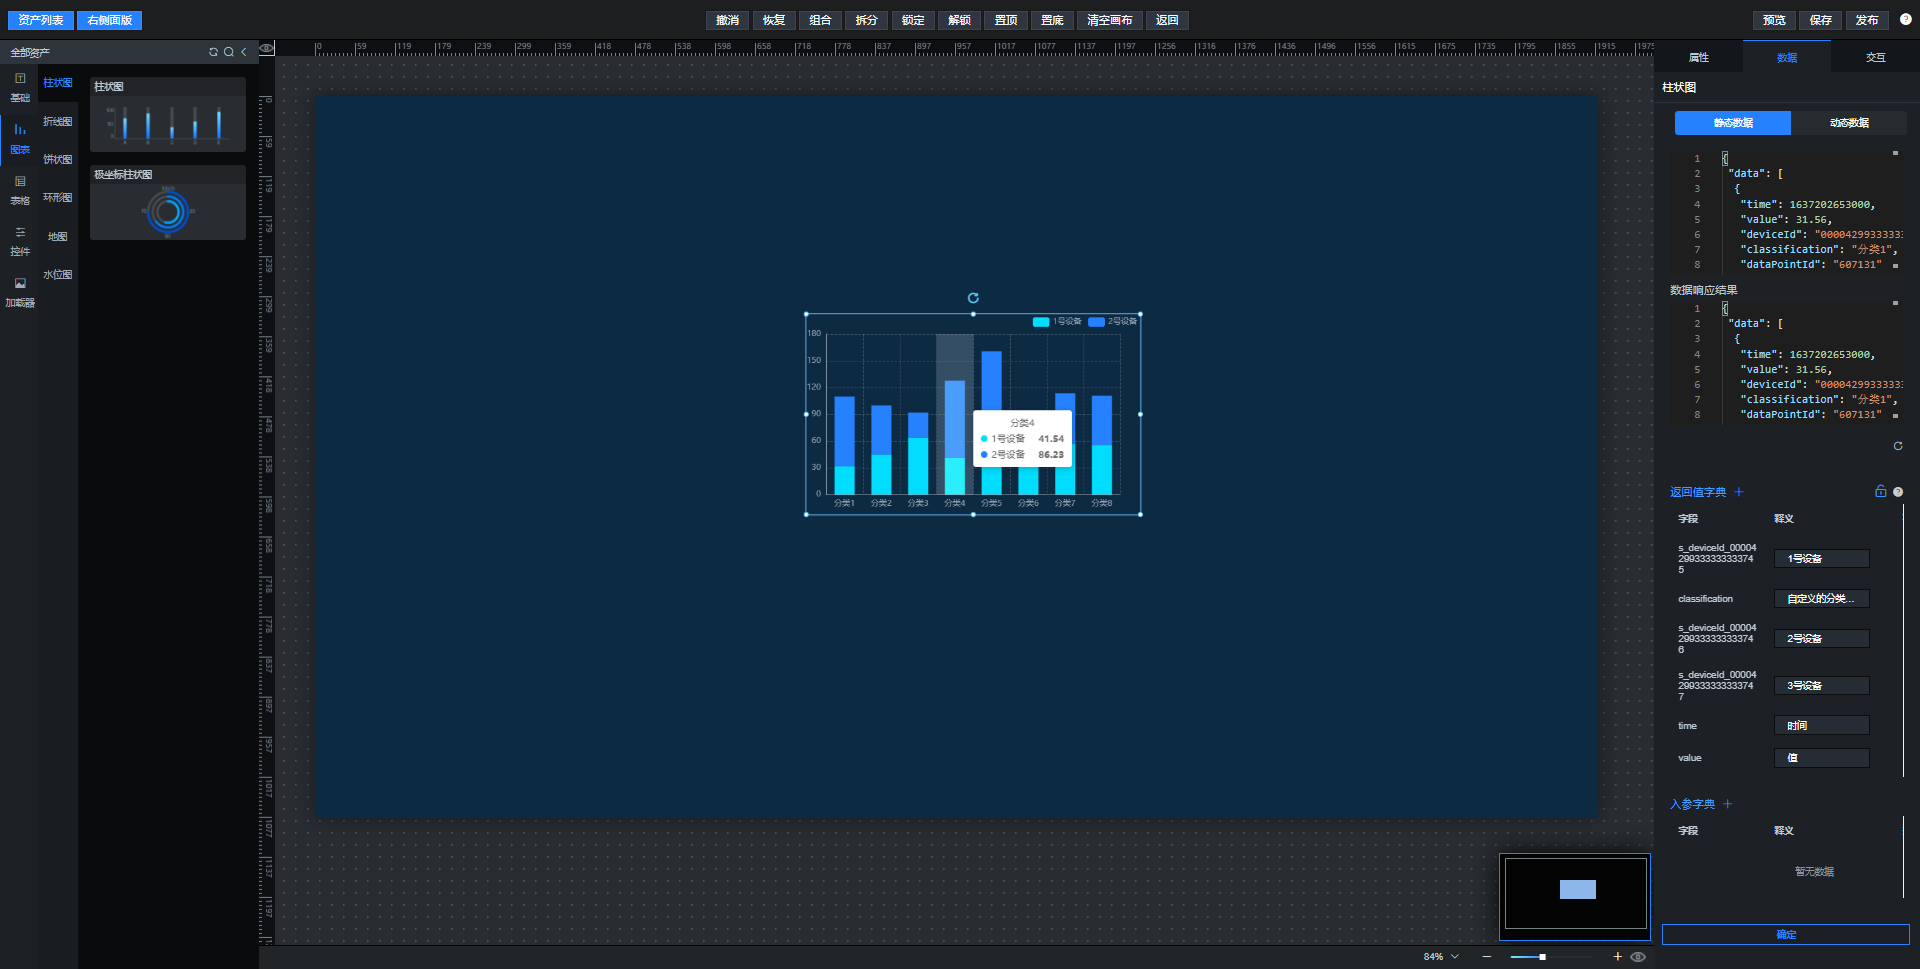
Task: Pick the 极坐标柱状图 asset thumbnail
Action: click(168, 202)
